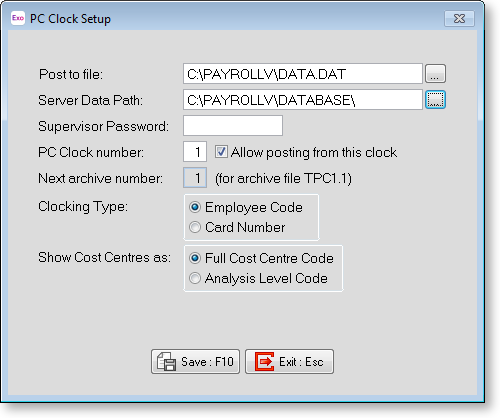Choose Card Number as clocking type
Screen dimensions: 500x418
pos(195,227)
